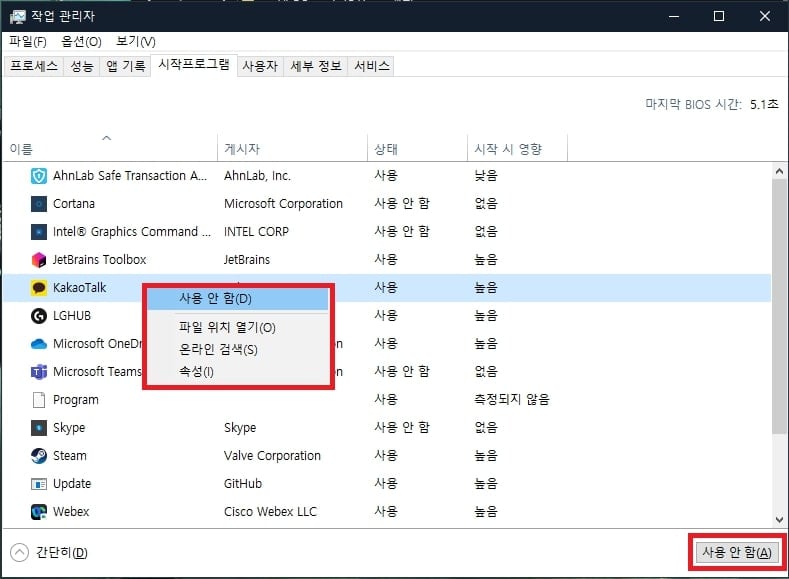Click publisher AhnLab, Inc.
The image size is (789, 579).
[x=257, y=176]
